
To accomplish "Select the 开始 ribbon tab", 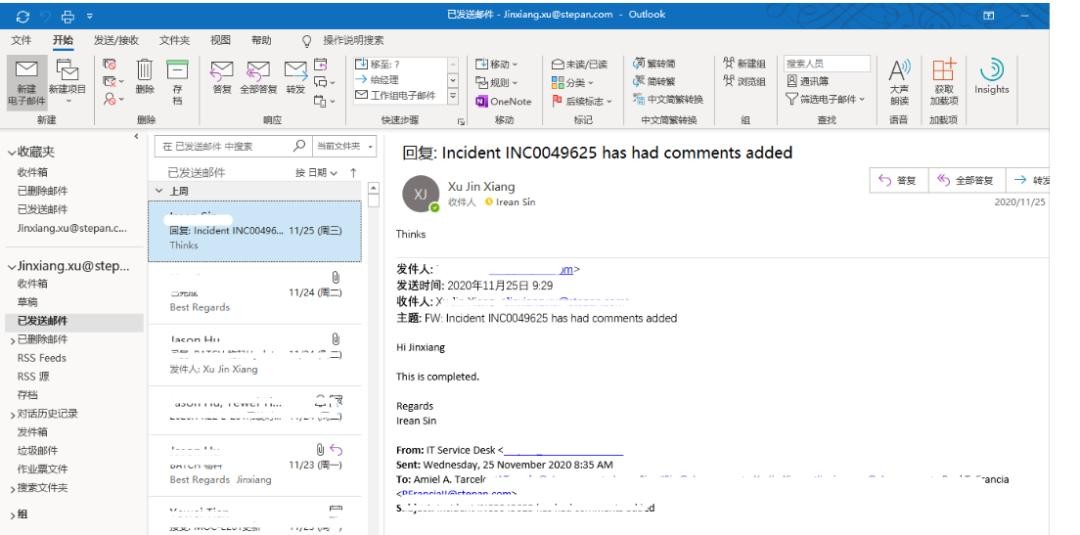I will [63, 41].
